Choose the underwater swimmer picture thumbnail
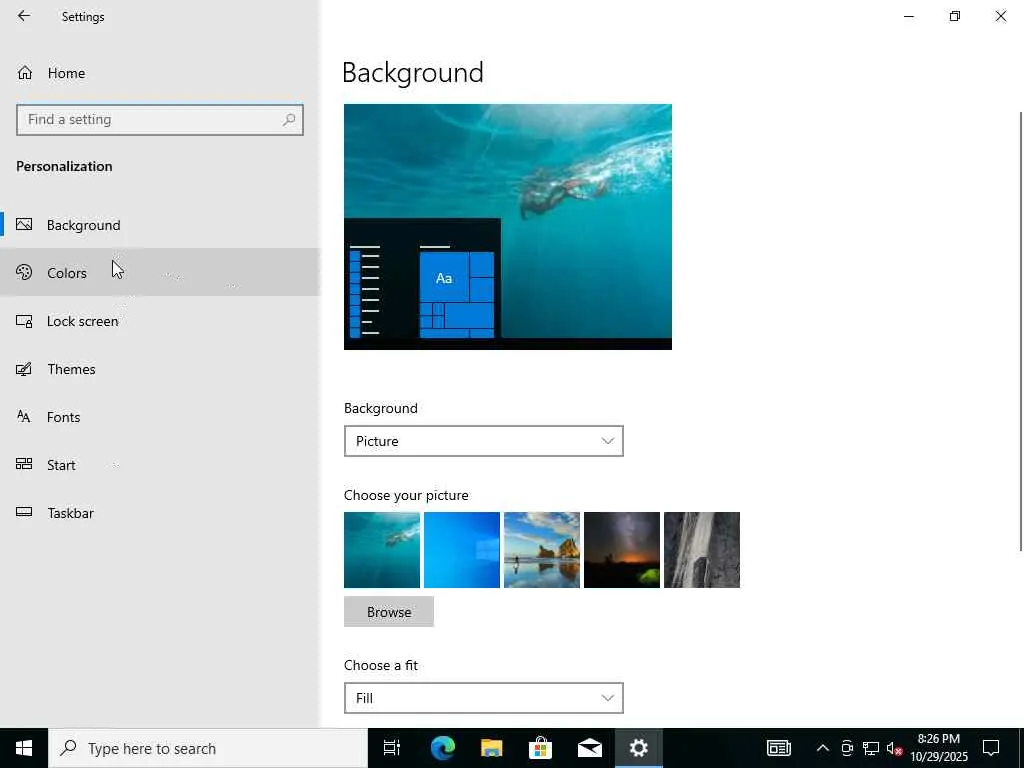The width and height of the screenshot is (1024, 768). (382, 550)
